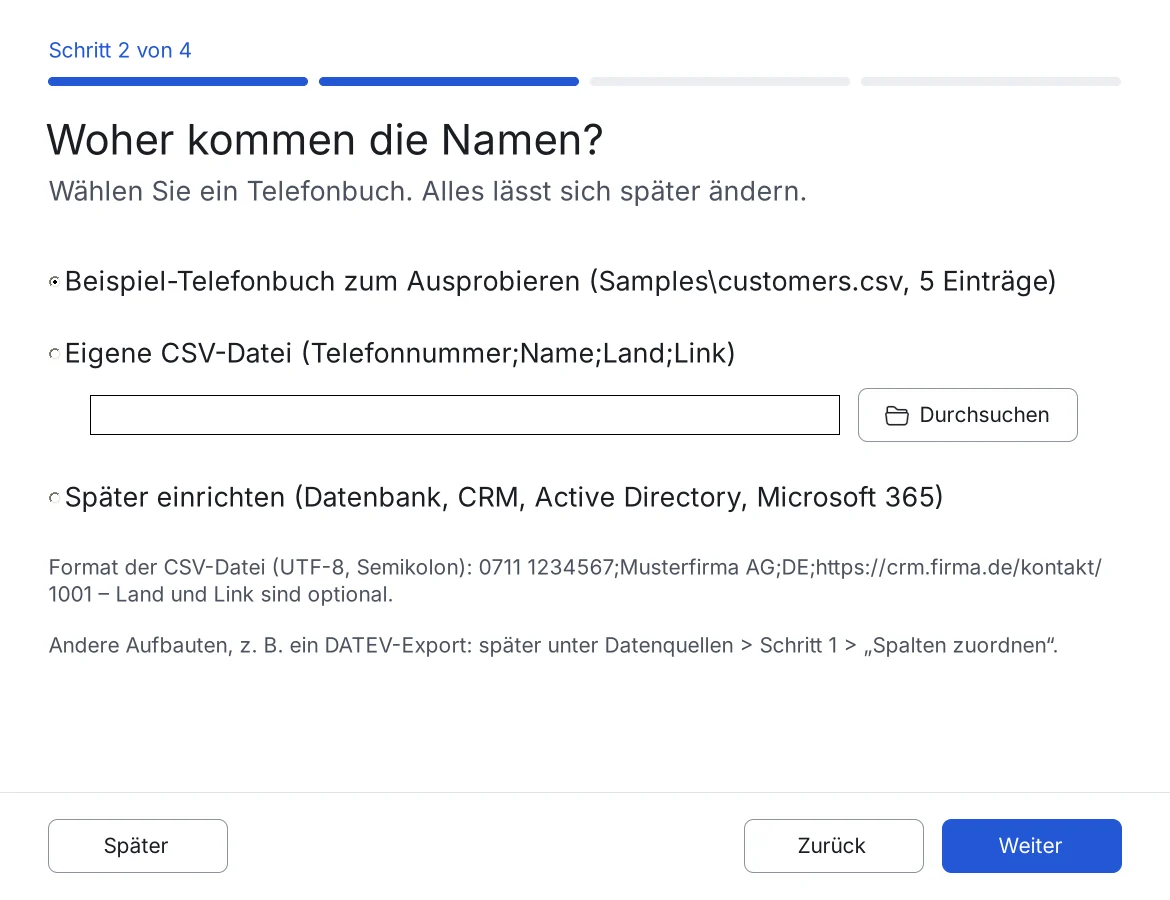Screen dimensions: 1170x900
Task: Click the heading 'Woher kommen die Namen?'
Action: coord(325,140)
